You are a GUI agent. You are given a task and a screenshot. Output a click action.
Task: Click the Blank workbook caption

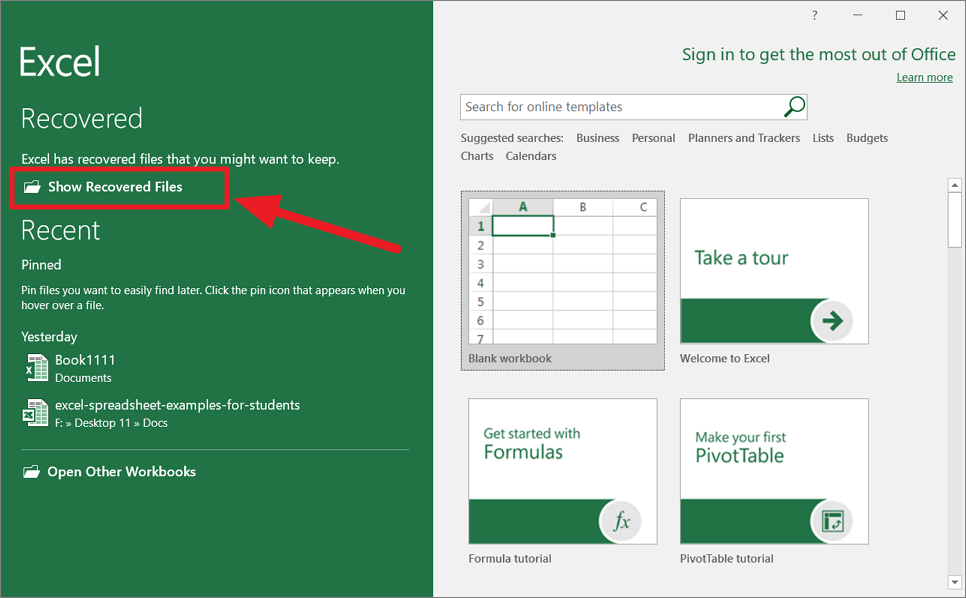click(509, 358)
